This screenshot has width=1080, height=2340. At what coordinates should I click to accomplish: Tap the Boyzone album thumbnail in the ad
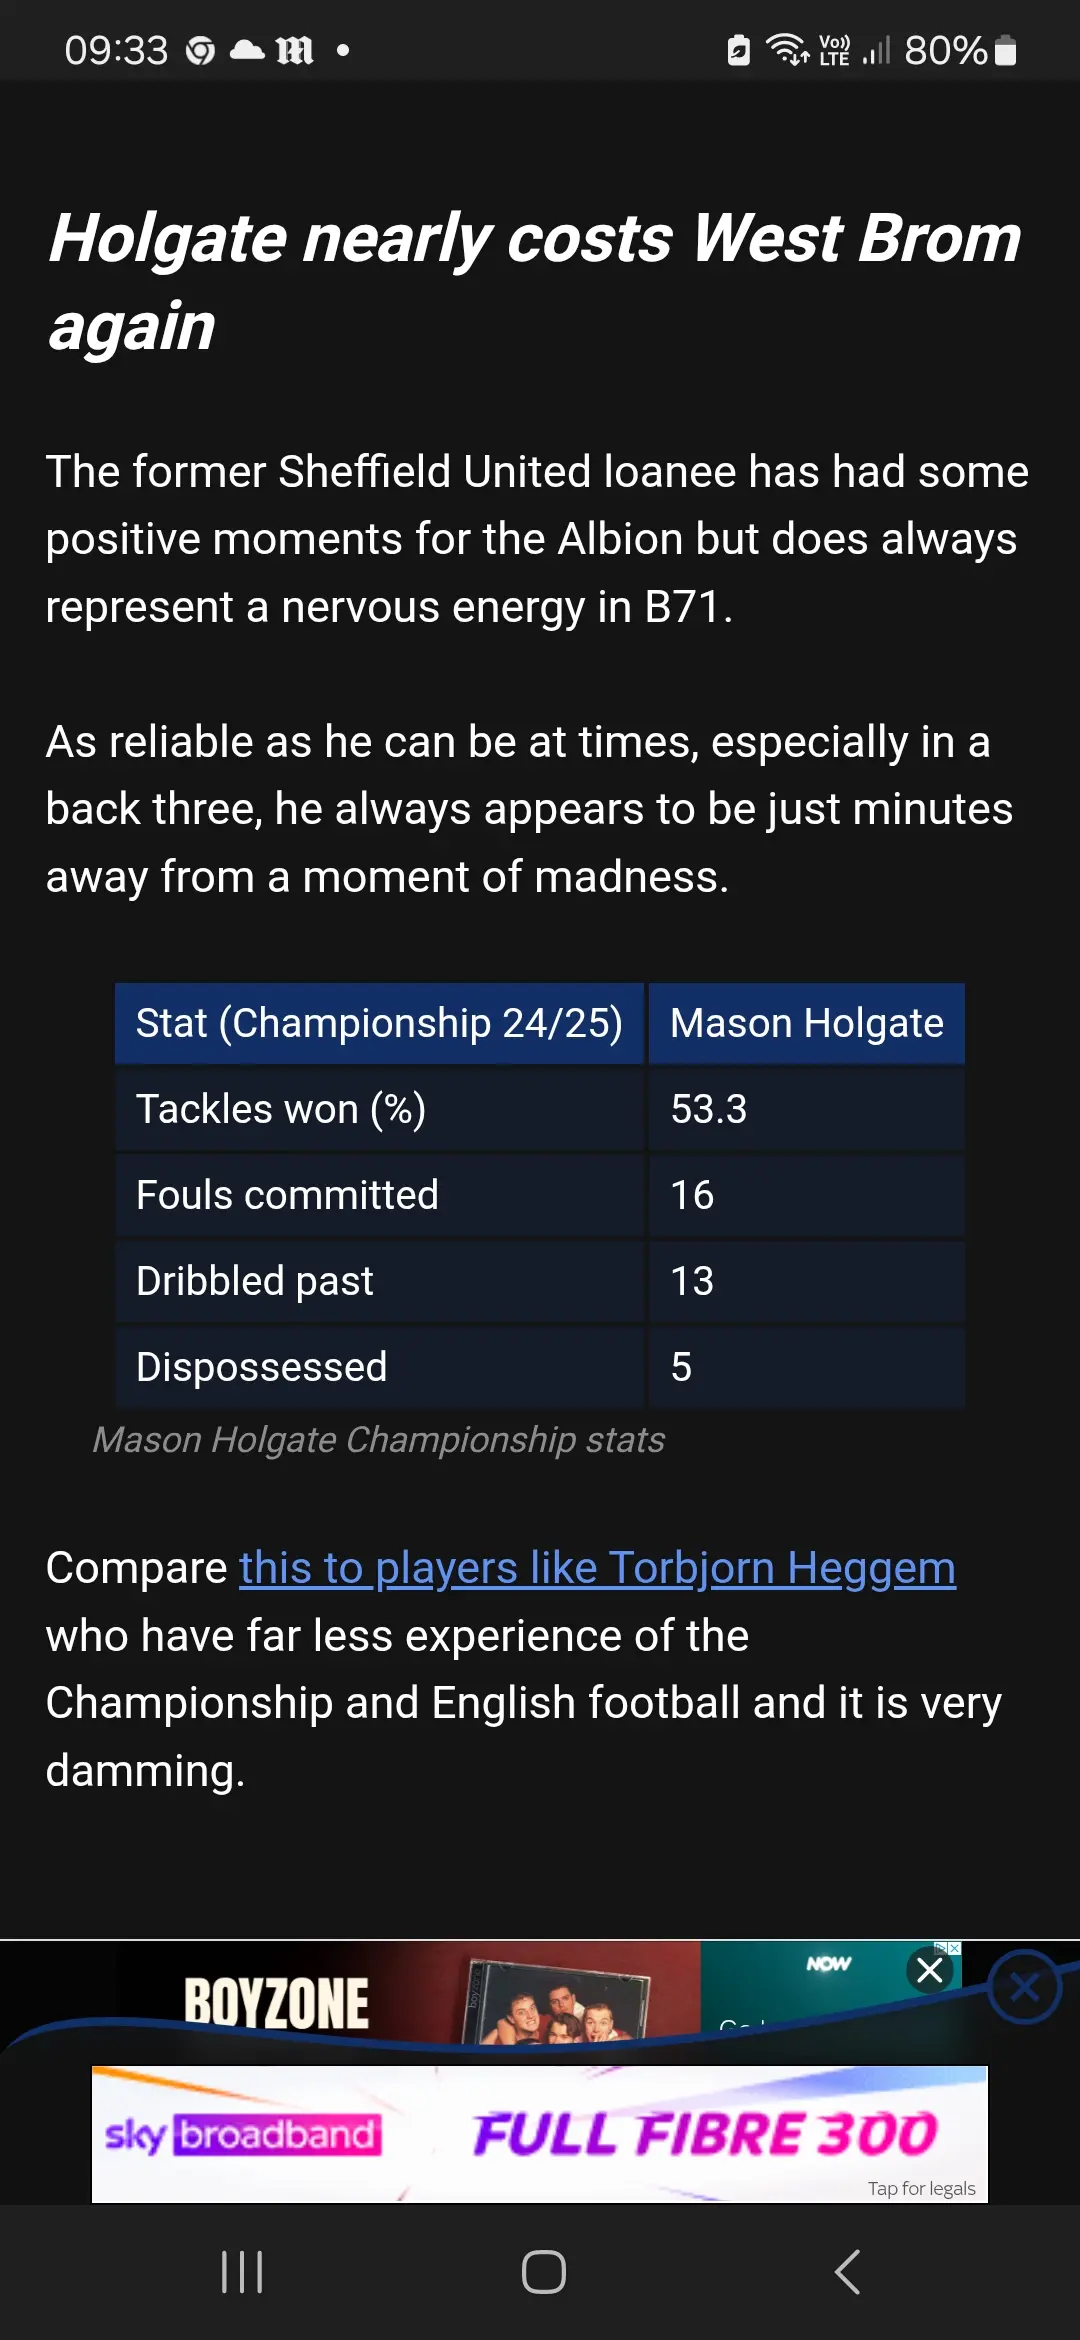pos(555,2001)
